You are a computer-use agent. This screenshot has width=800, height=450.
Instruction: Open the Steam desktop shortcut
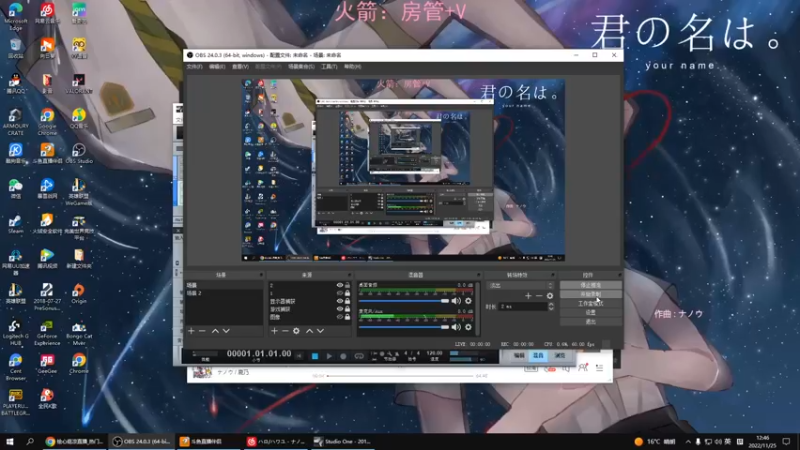[x=15, y=223]
